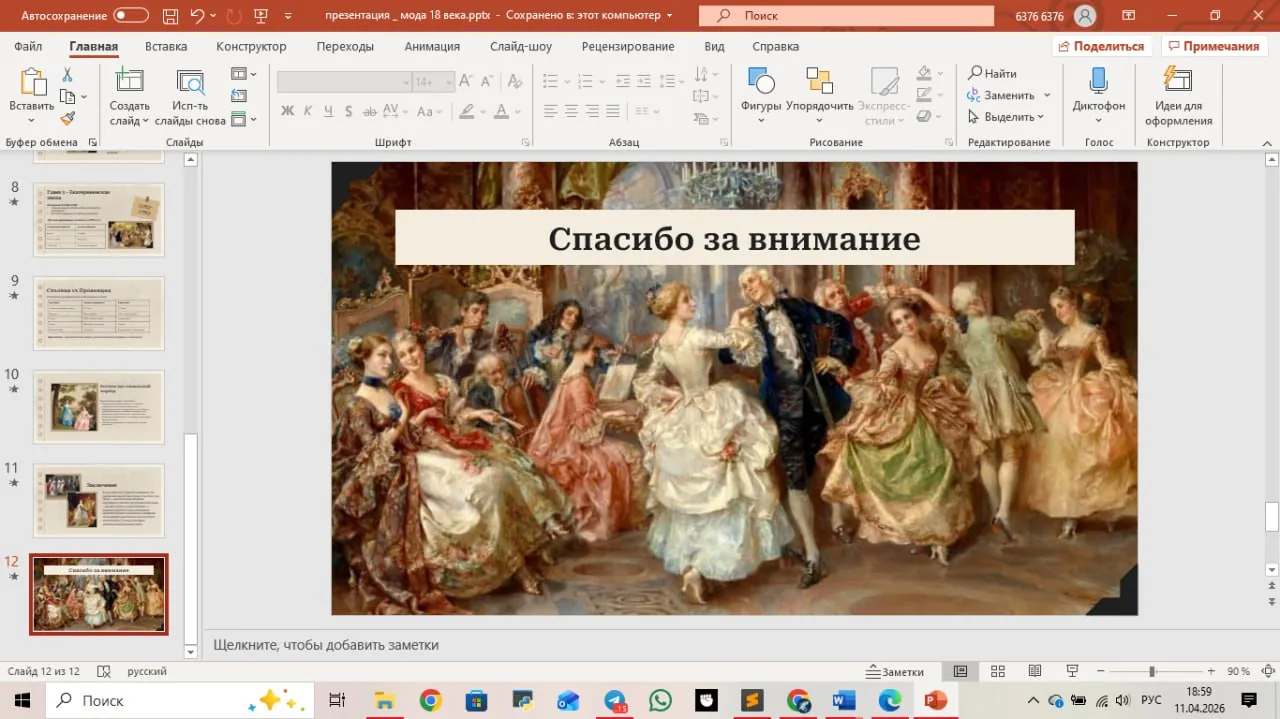Toggle the Заметки notes pane
The image size is (1280, 719).
point(895,671)
